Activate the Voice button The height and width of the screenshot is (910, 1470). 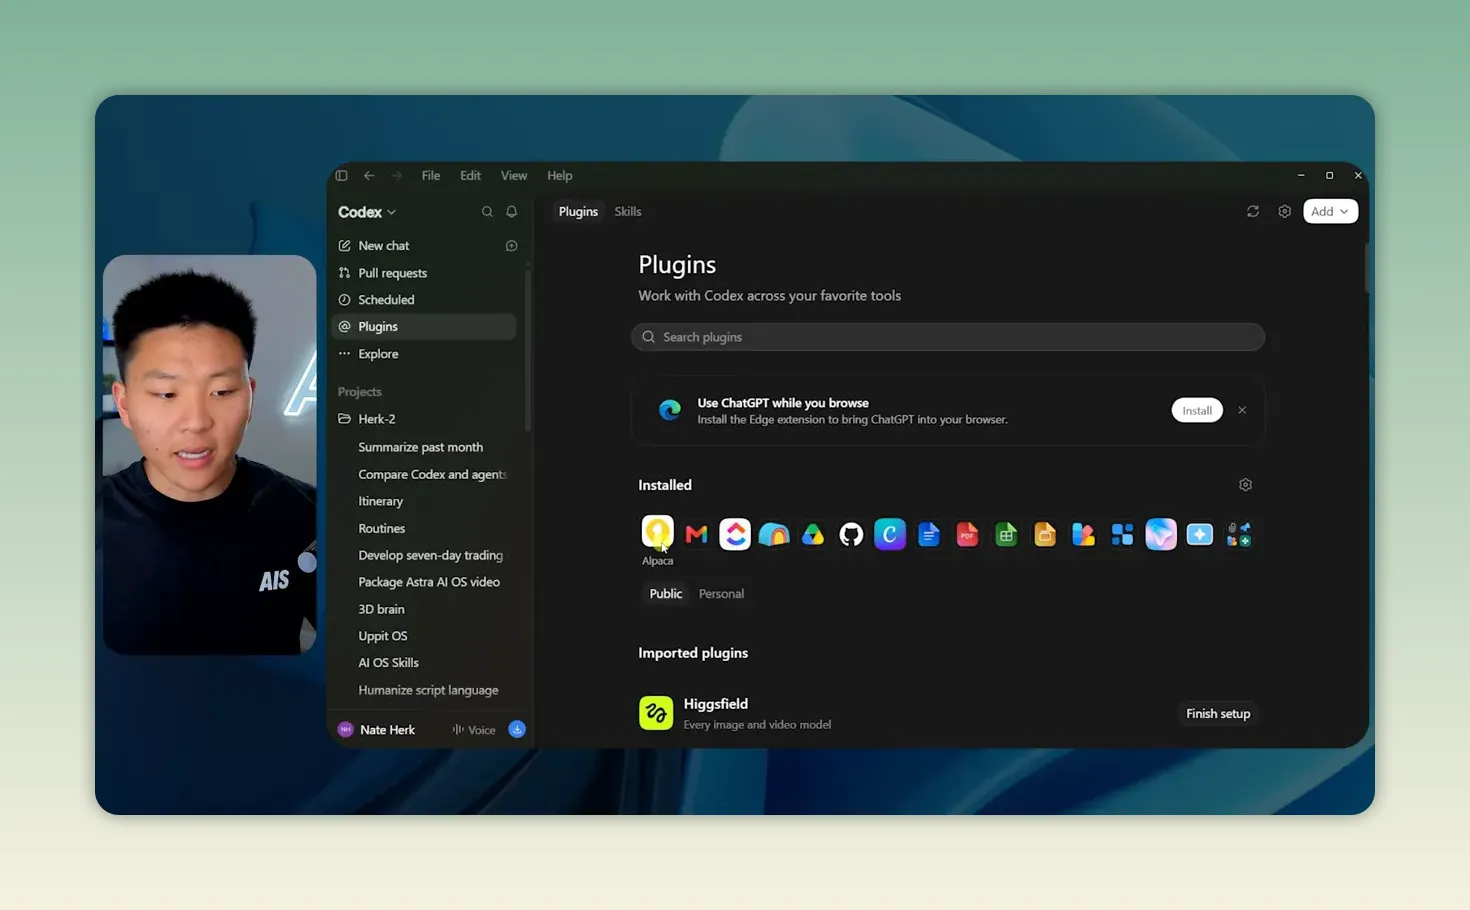tap(474, 730)
